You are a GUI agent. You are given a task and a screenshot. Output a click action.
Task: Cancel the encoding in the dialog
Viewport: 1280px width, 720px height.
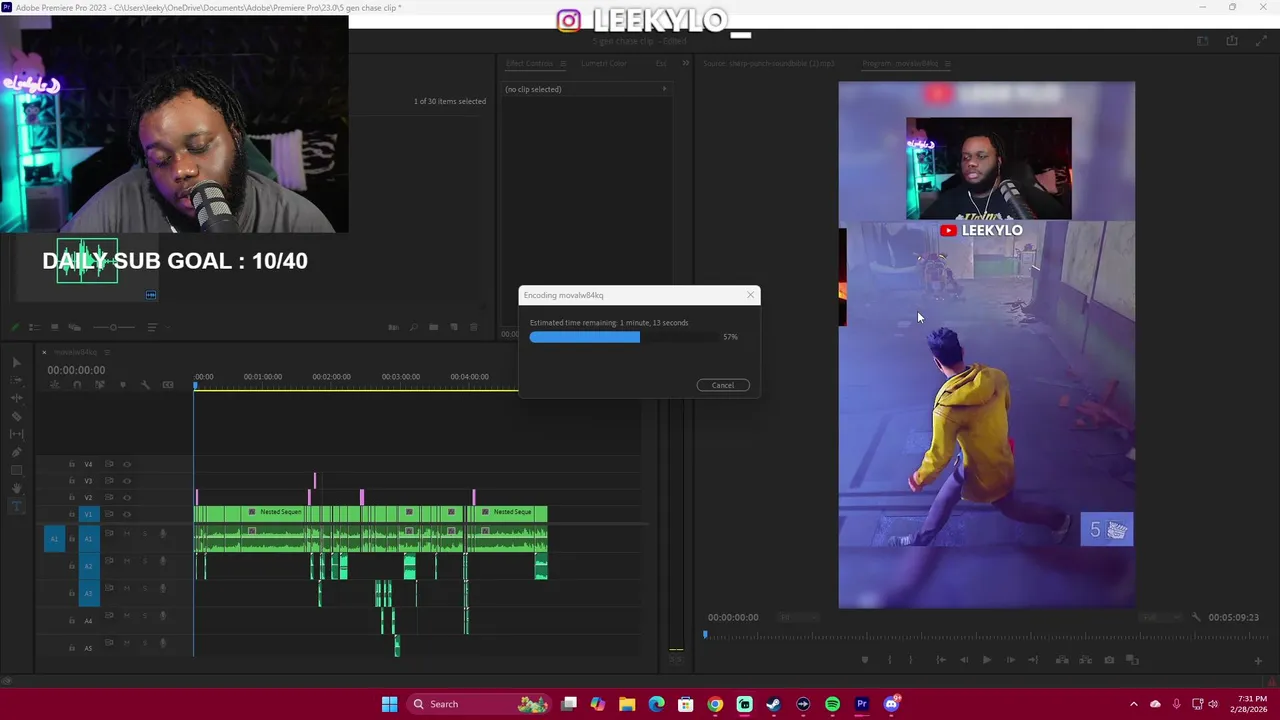[x=723, y=385]
